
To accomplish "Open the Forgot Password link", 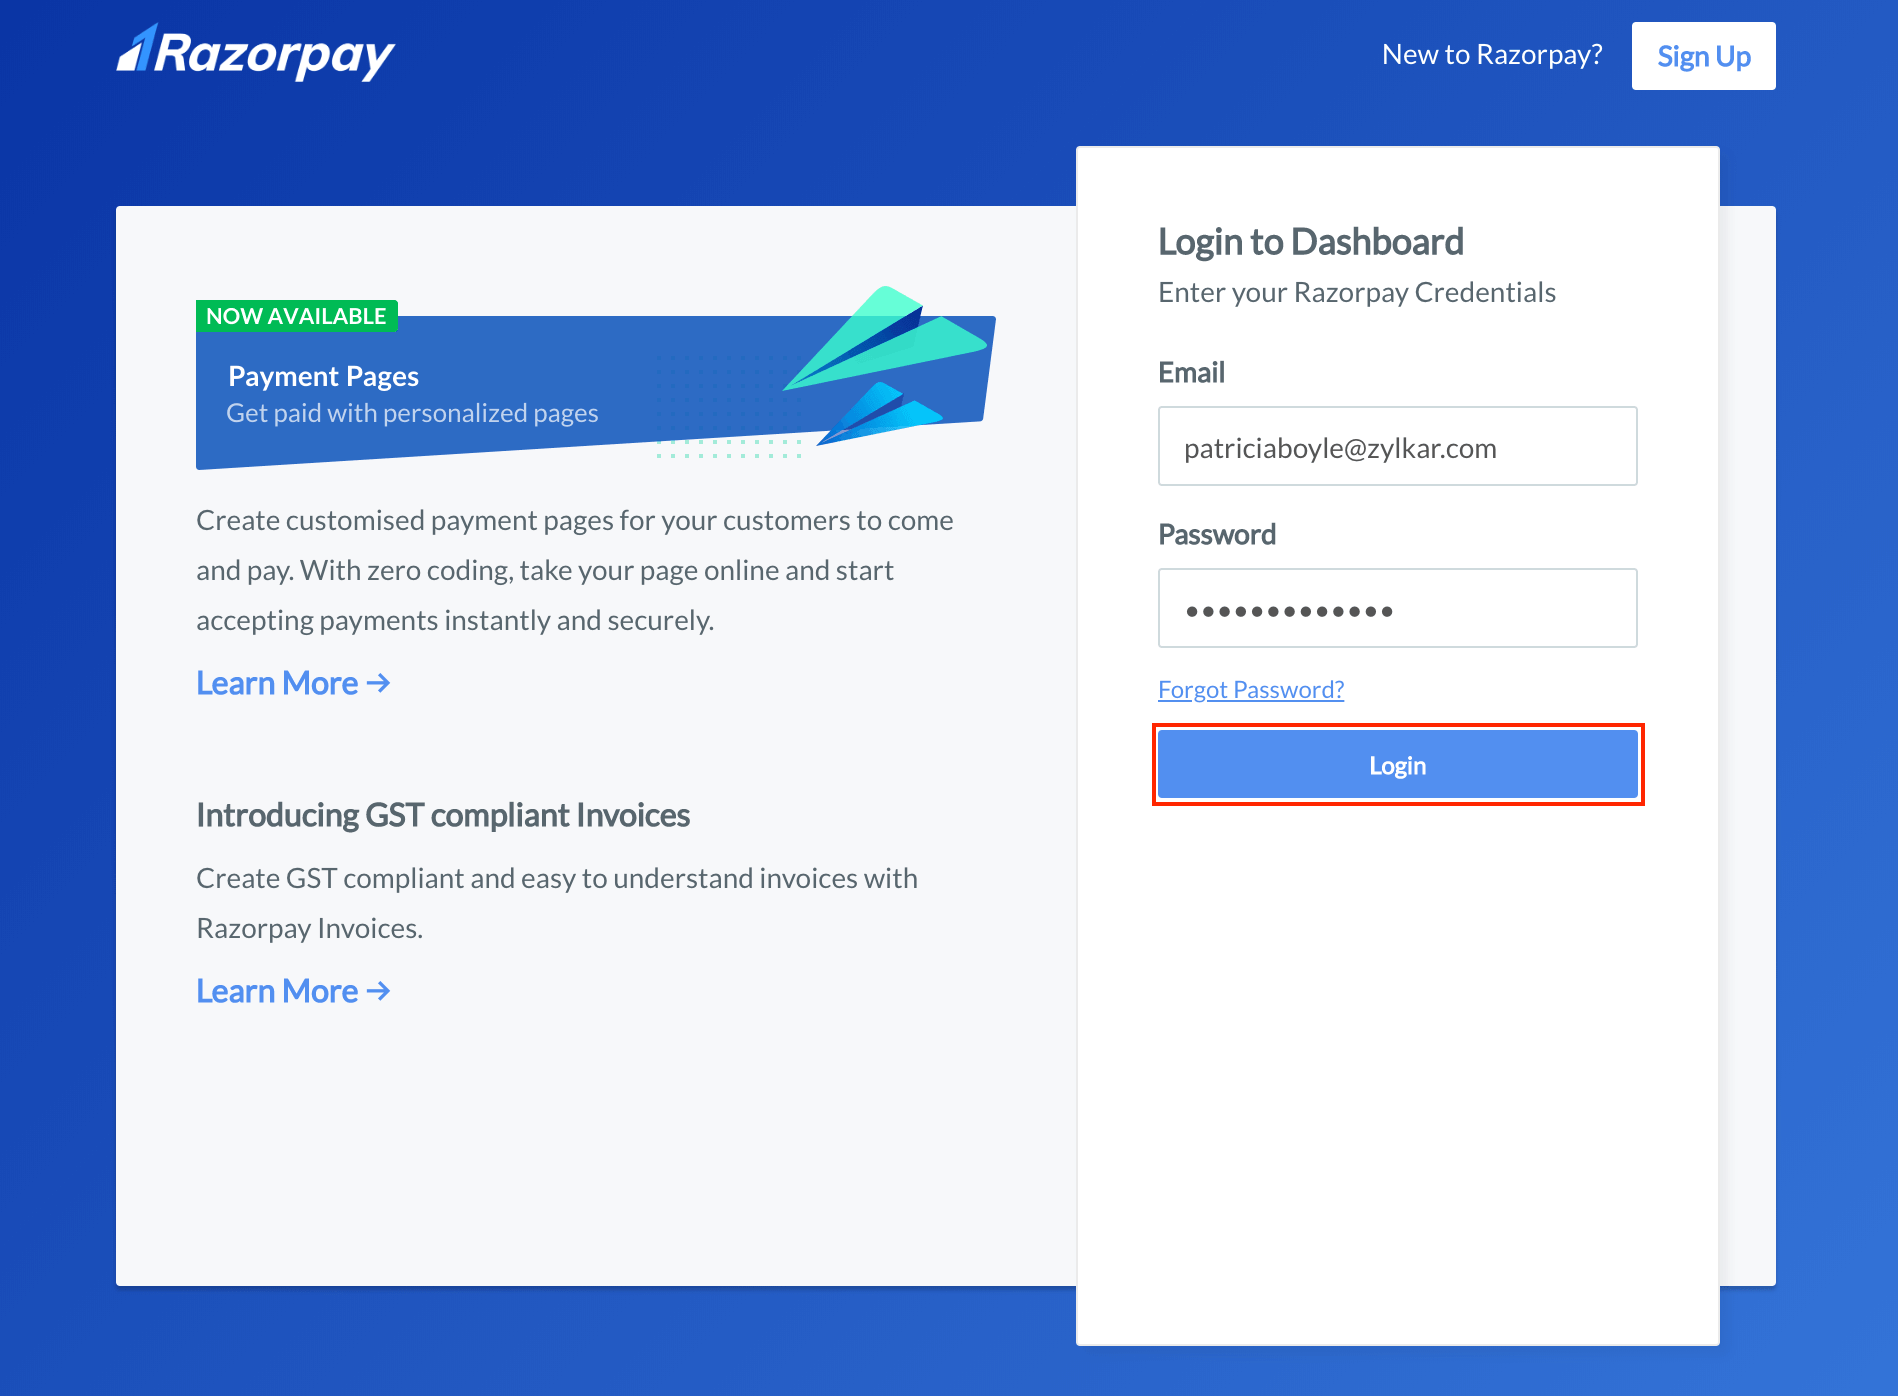I will [x=1250, y=689].
